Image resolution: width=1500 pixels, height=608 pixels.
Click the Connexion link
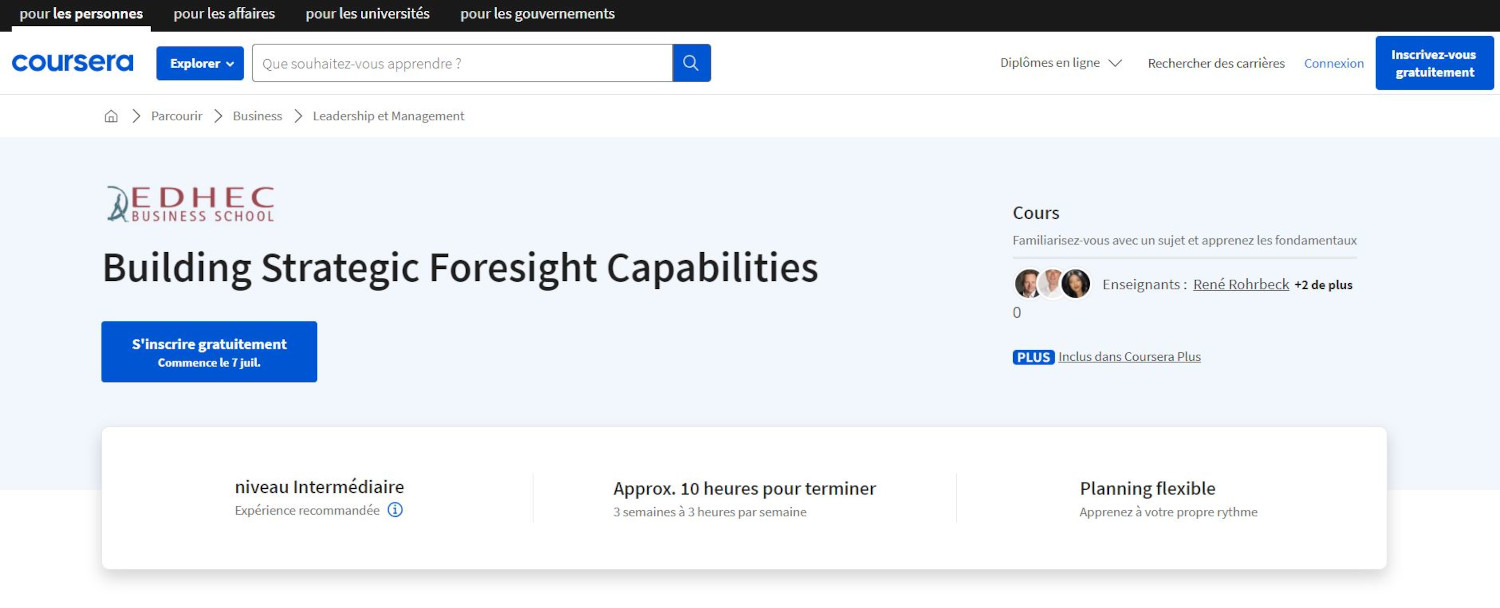pos(1334,63)
